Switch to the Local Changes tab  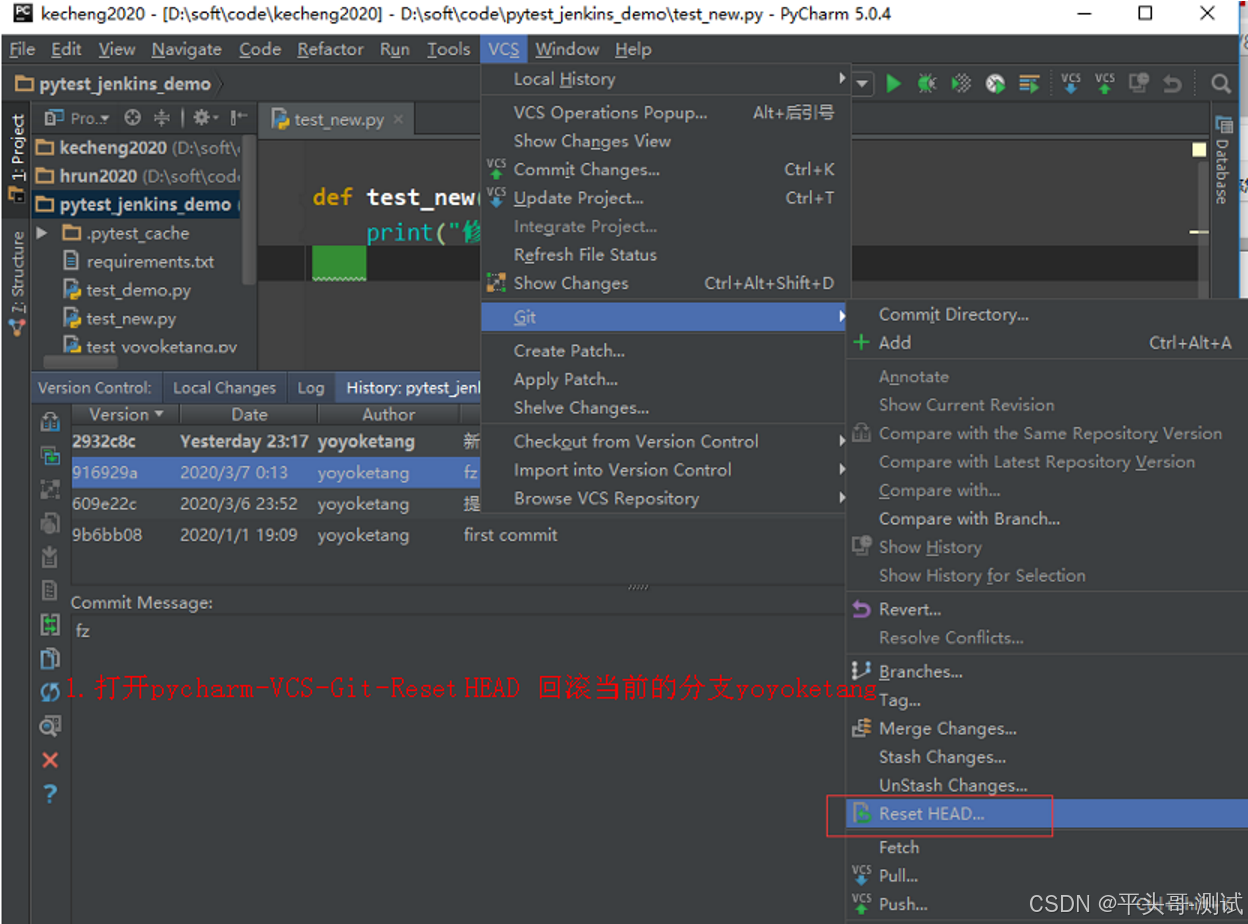click(224, 388)
